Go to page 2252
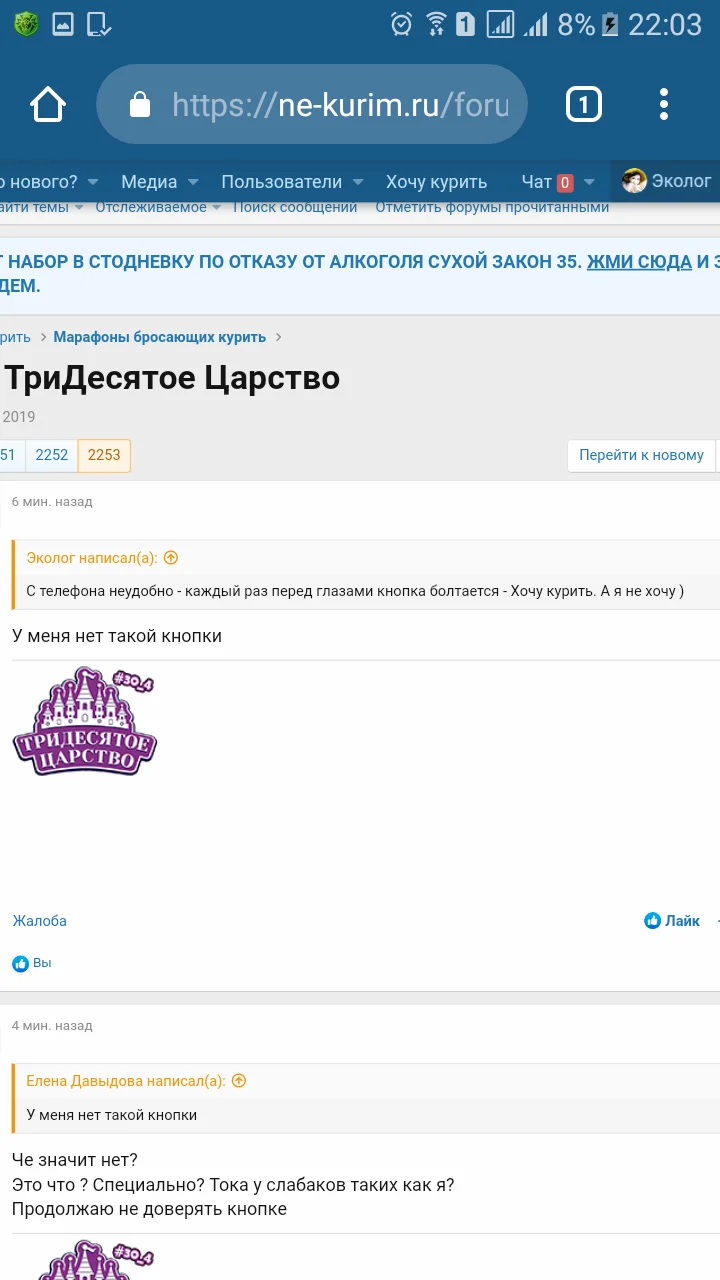This screenshot has height=1280, width=720. [x=52, y=455]
